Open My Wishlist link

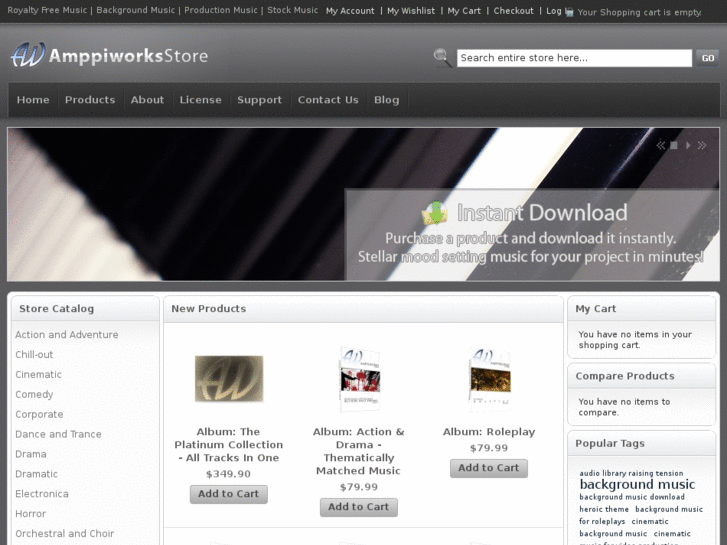411,11
